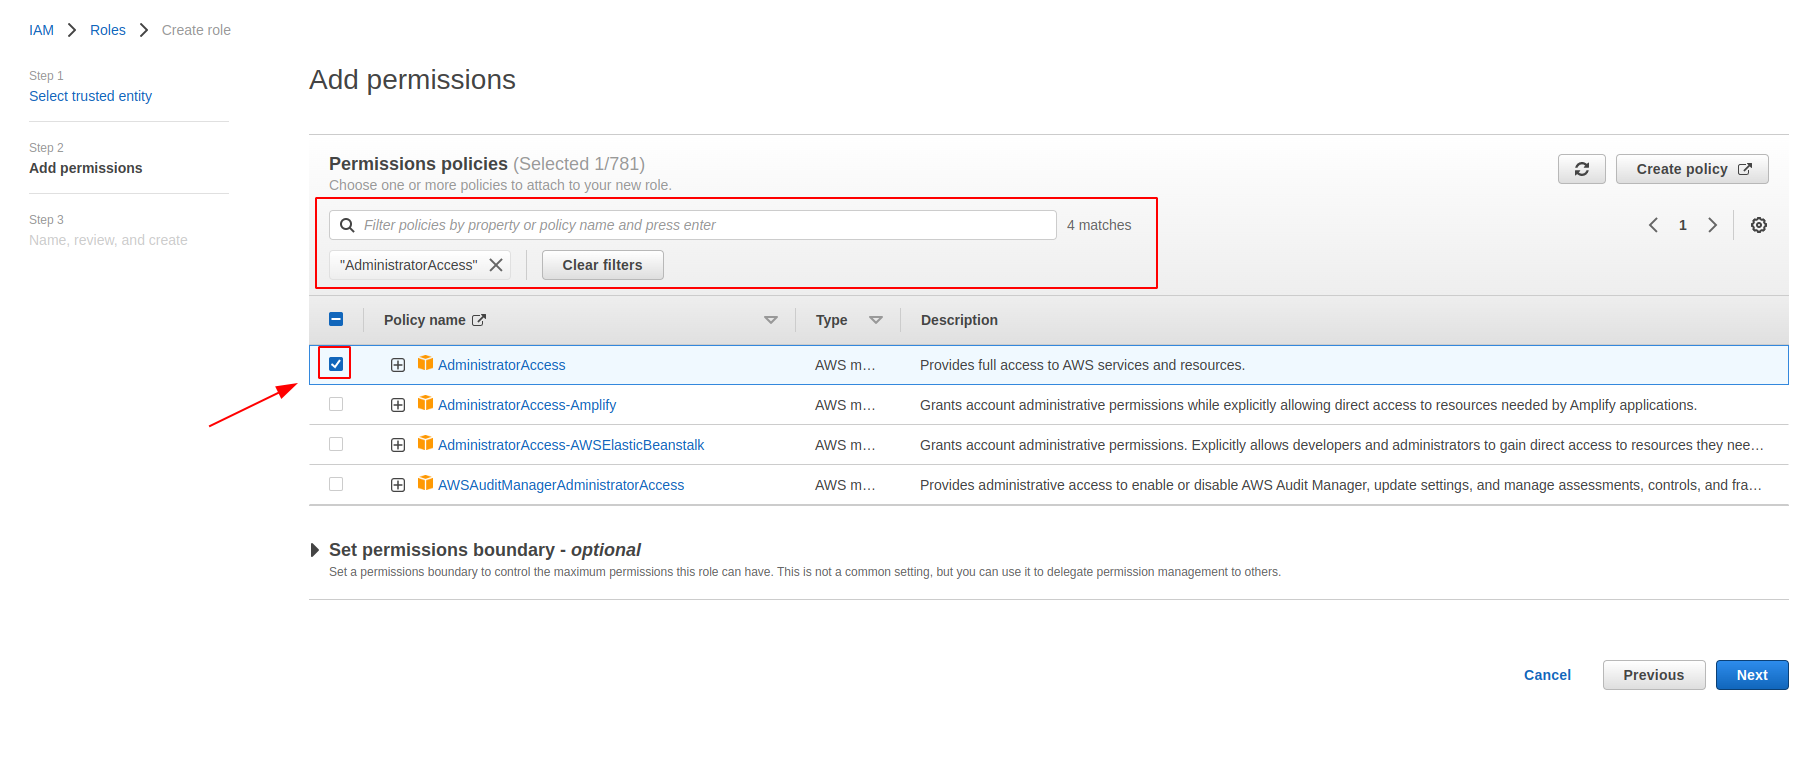Click the orange policy icon for AdministratorAccess-Amplify

click(x=425, y=403)
